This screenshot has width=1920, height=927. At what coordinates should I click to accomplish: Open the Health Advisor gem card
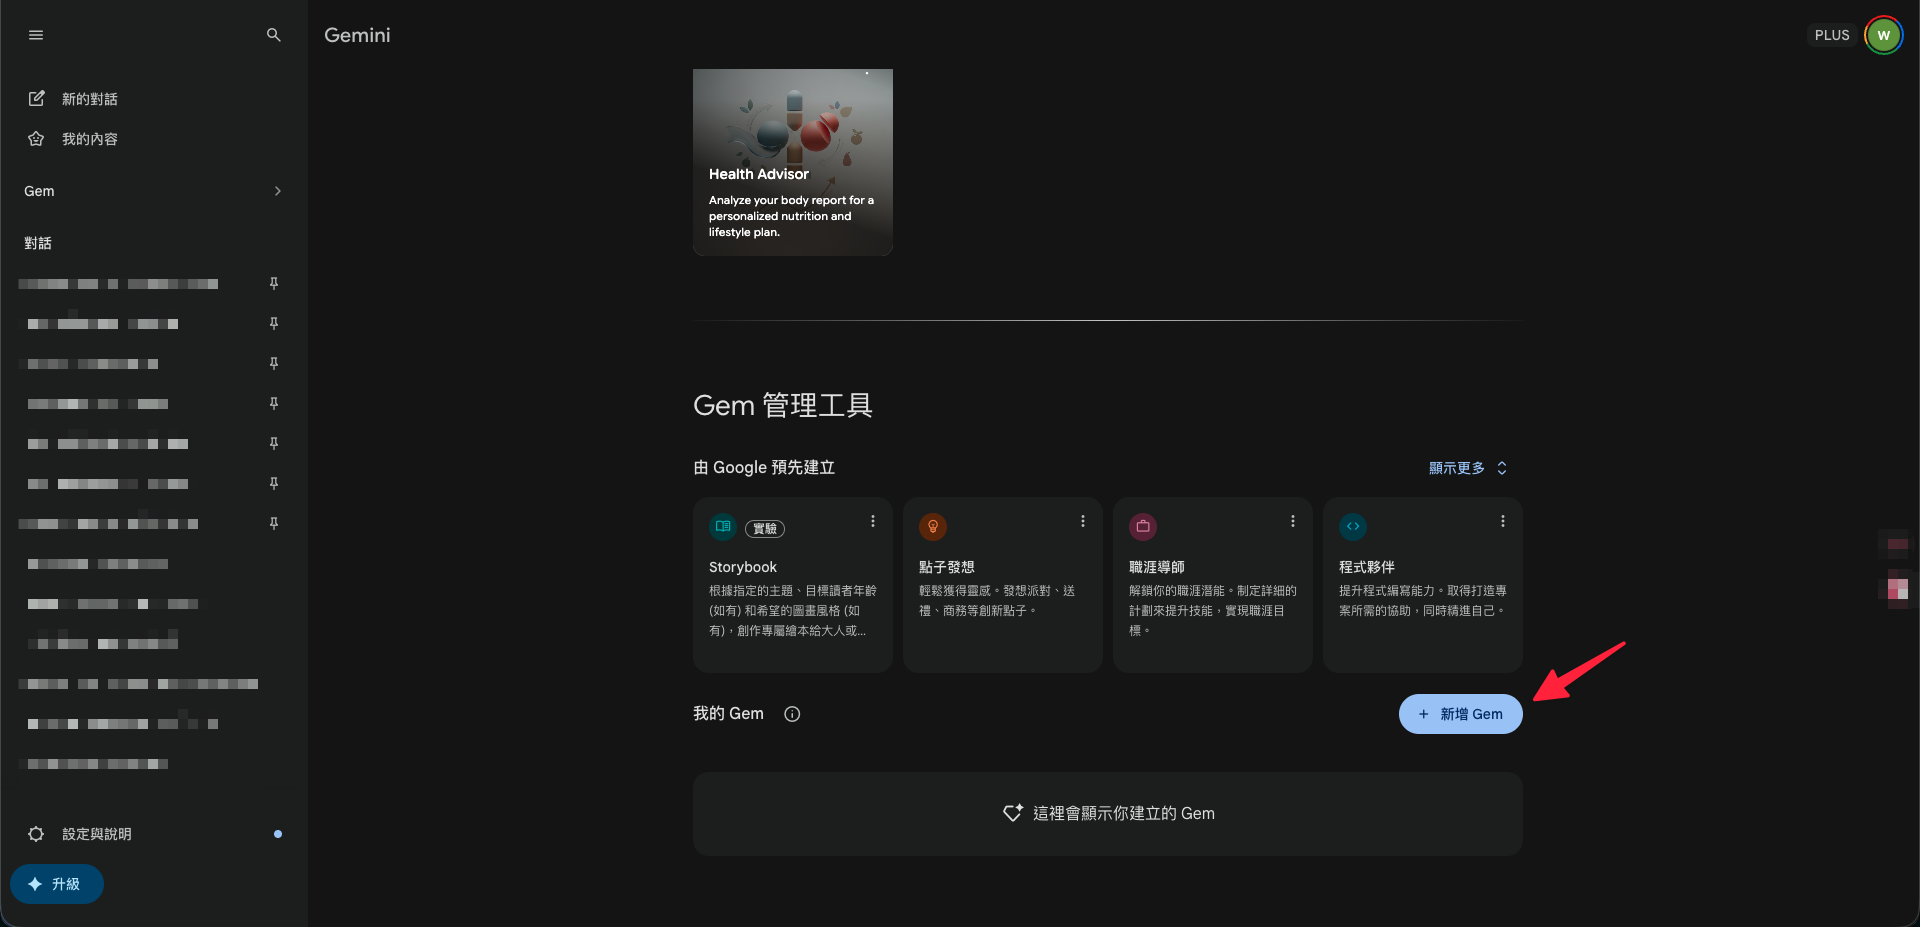pyautogui.click(x=793, y=162)
